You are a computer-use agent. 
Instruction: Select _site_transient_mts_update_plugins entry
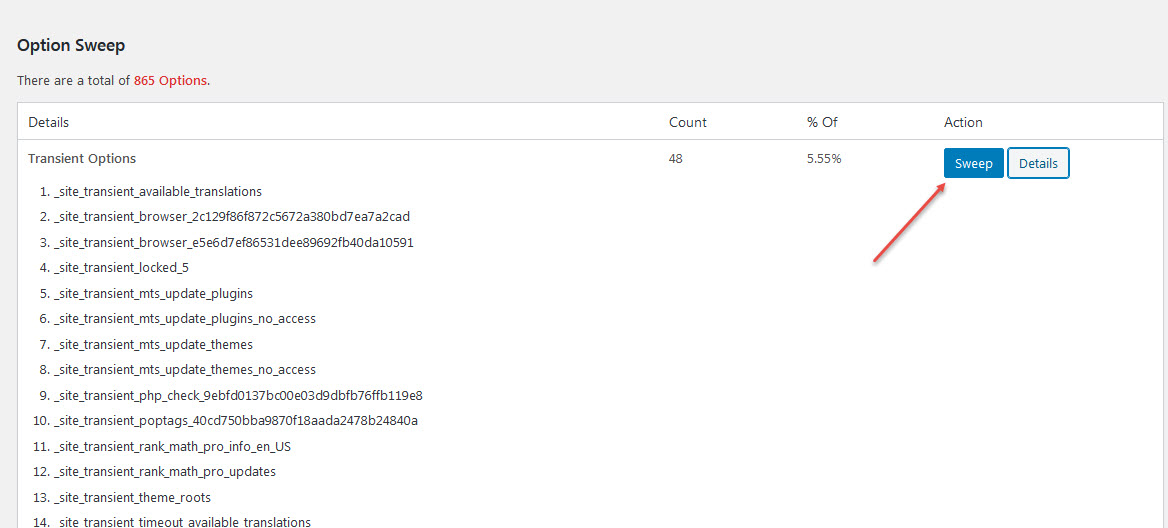coord(148,293)
